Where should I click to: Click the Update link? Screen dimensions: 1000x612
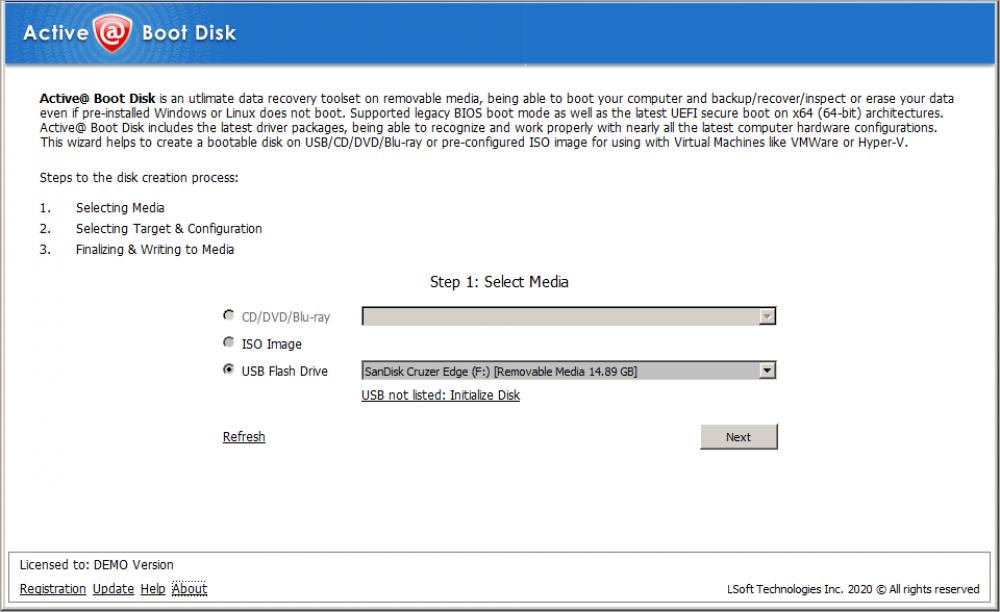[x=113, y=589]
